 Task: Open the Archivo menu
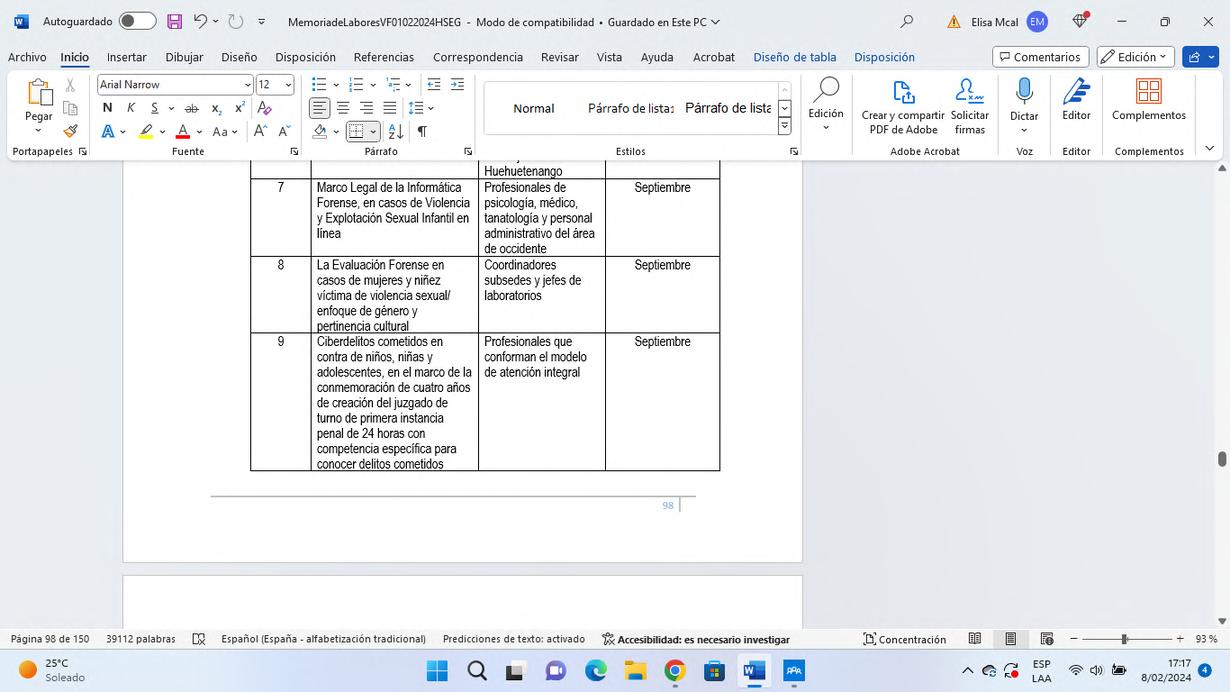tap(27, 57)
